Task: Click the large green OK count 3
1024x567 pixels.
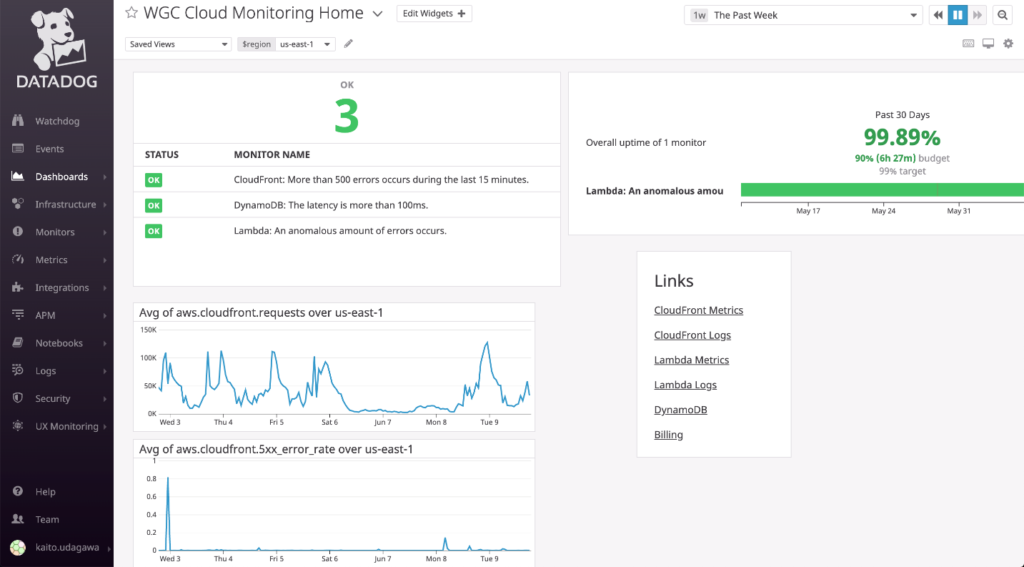Action: tap(347, 116)
